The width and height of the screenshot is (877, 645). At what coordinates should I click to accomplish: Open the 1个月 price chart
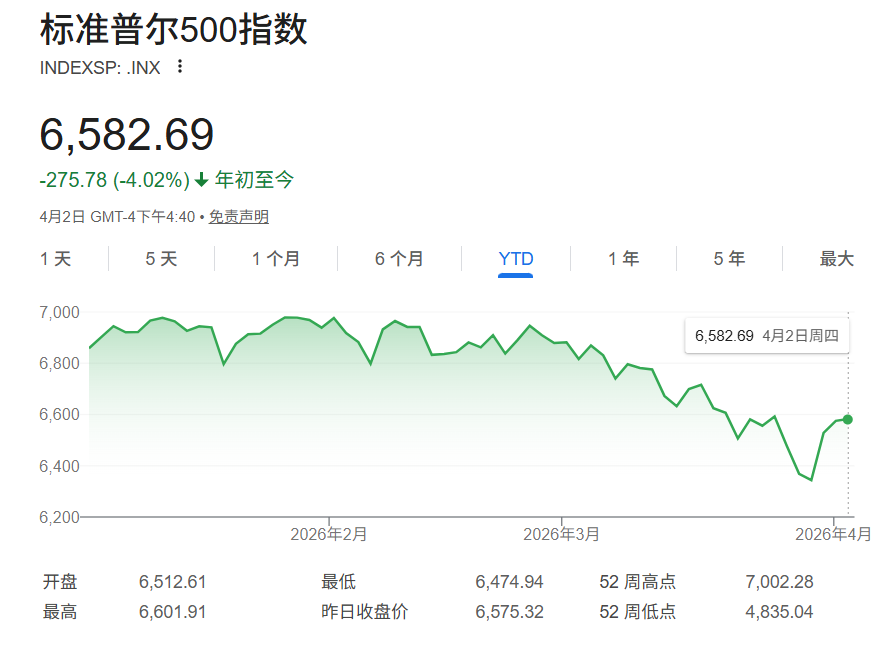275,258
